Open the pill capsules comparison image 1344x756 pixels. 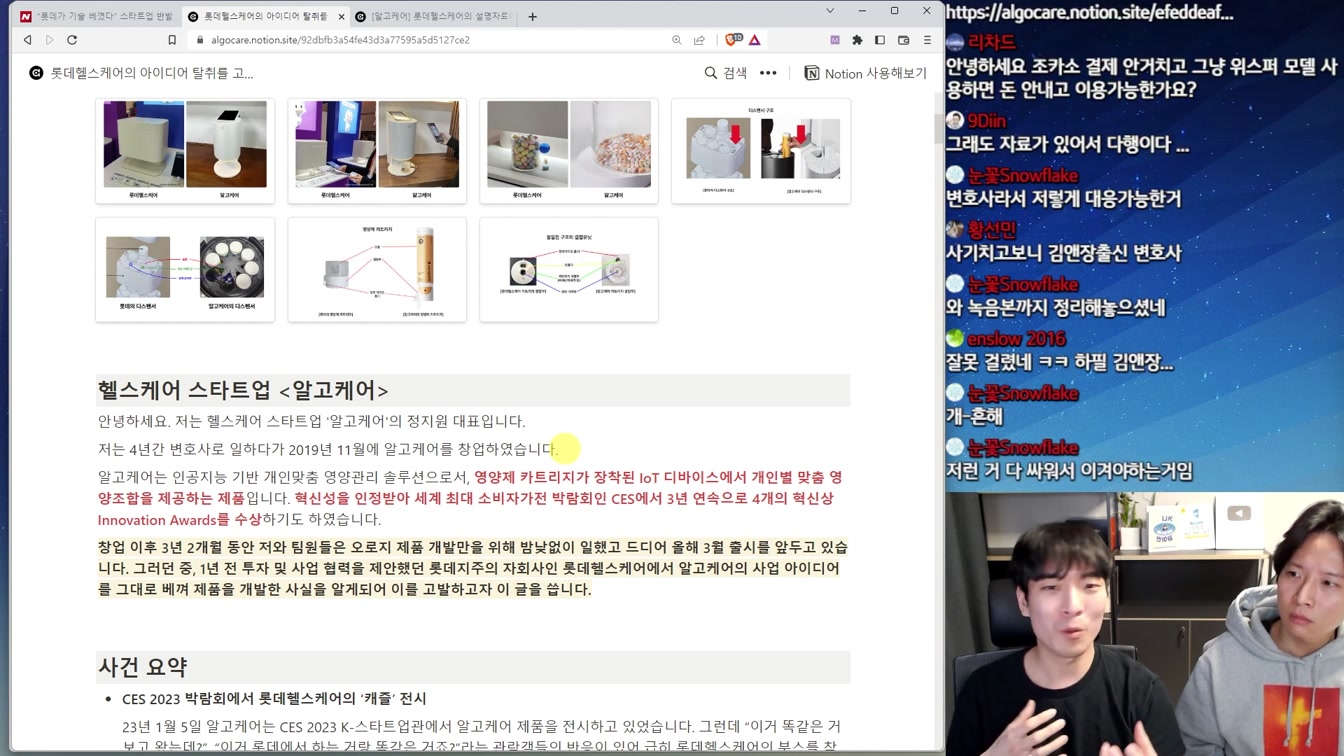[x=569, y=151]
